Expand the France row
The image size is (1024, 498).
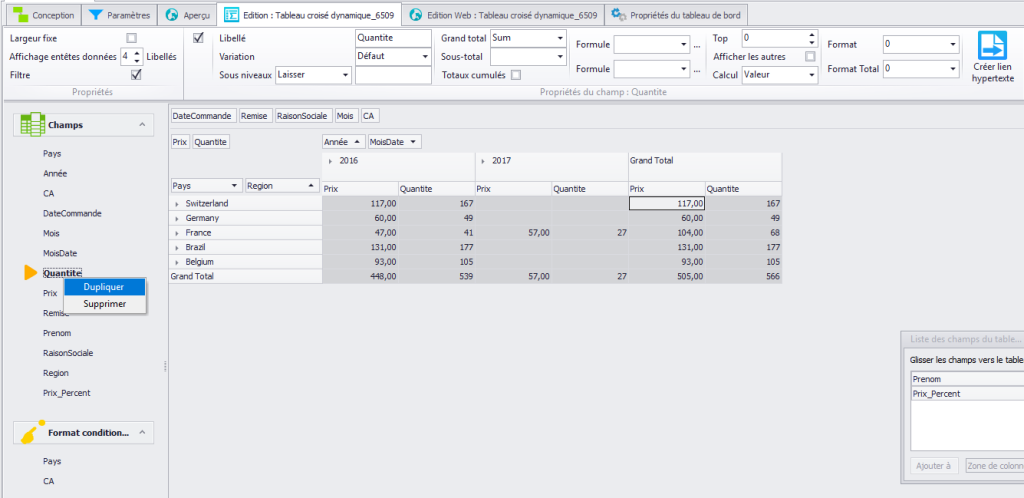[177, 233]
